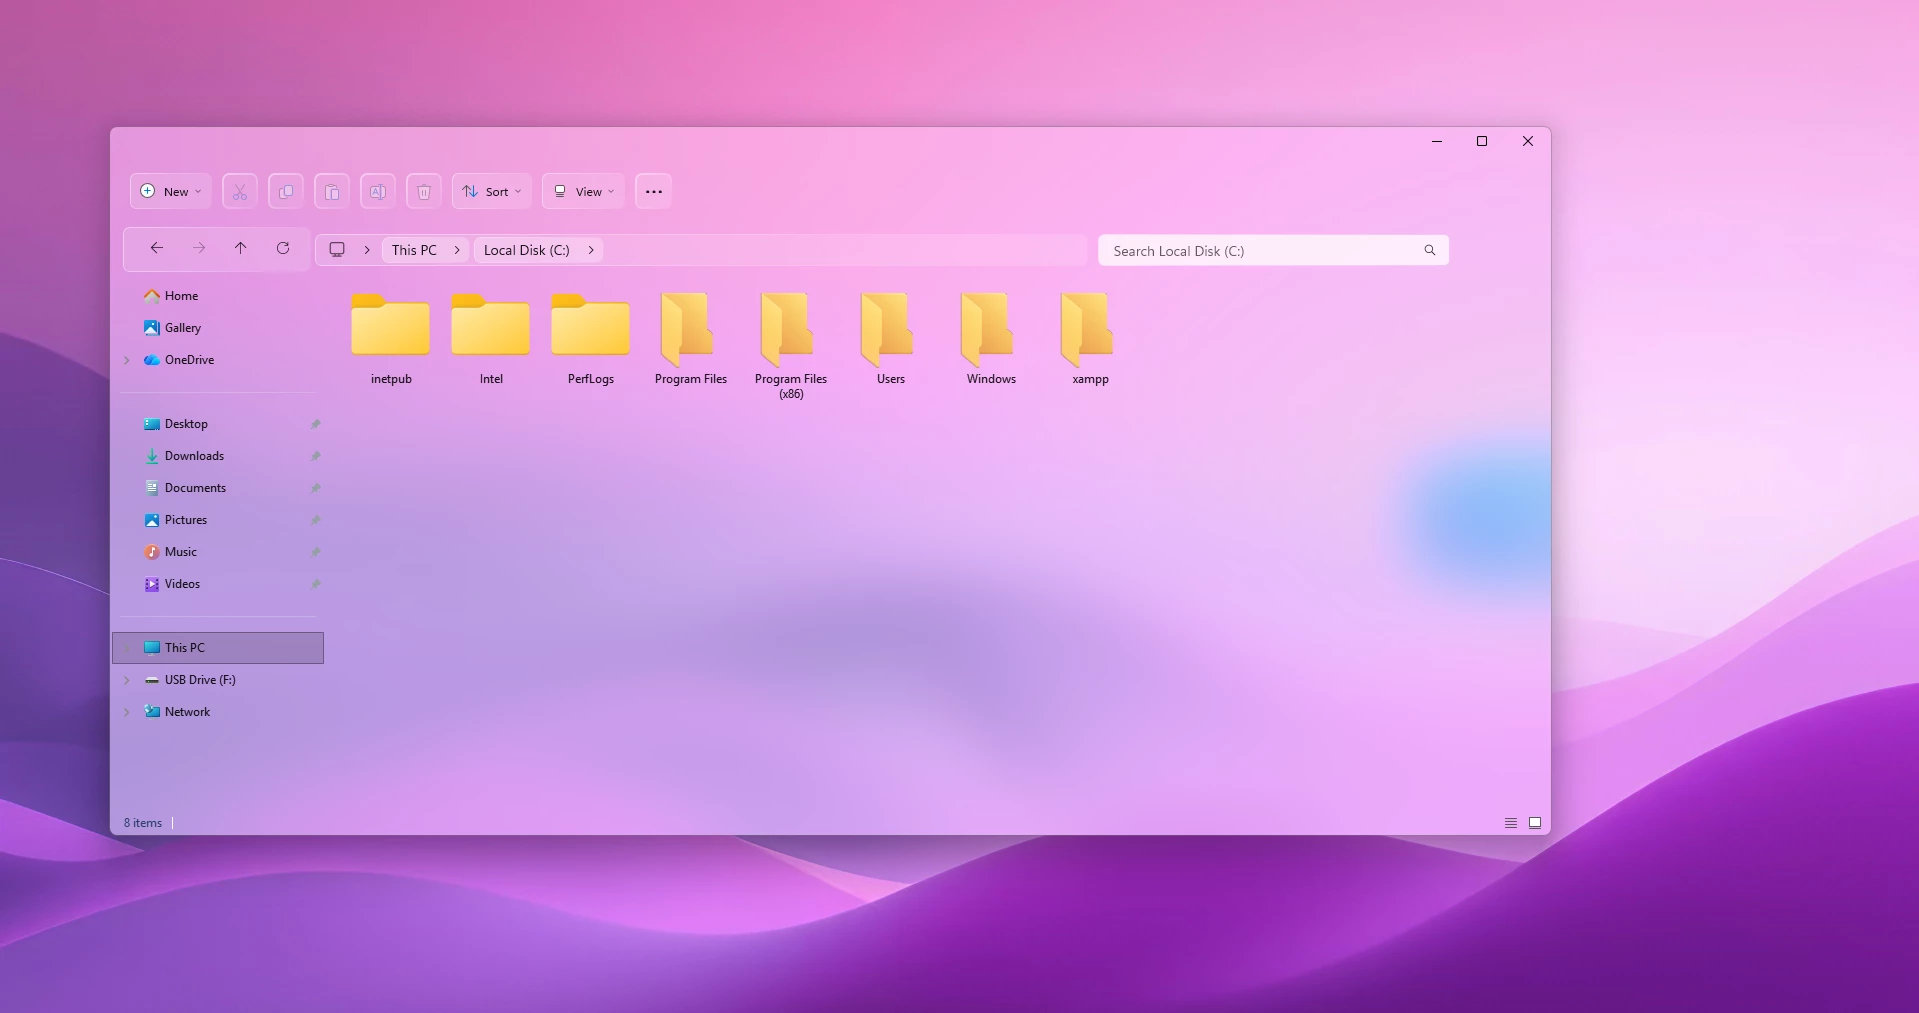Screen dimensions: 1919x1013
Task: Navigate to This PC breadcrumb
Action: (414, 250)
